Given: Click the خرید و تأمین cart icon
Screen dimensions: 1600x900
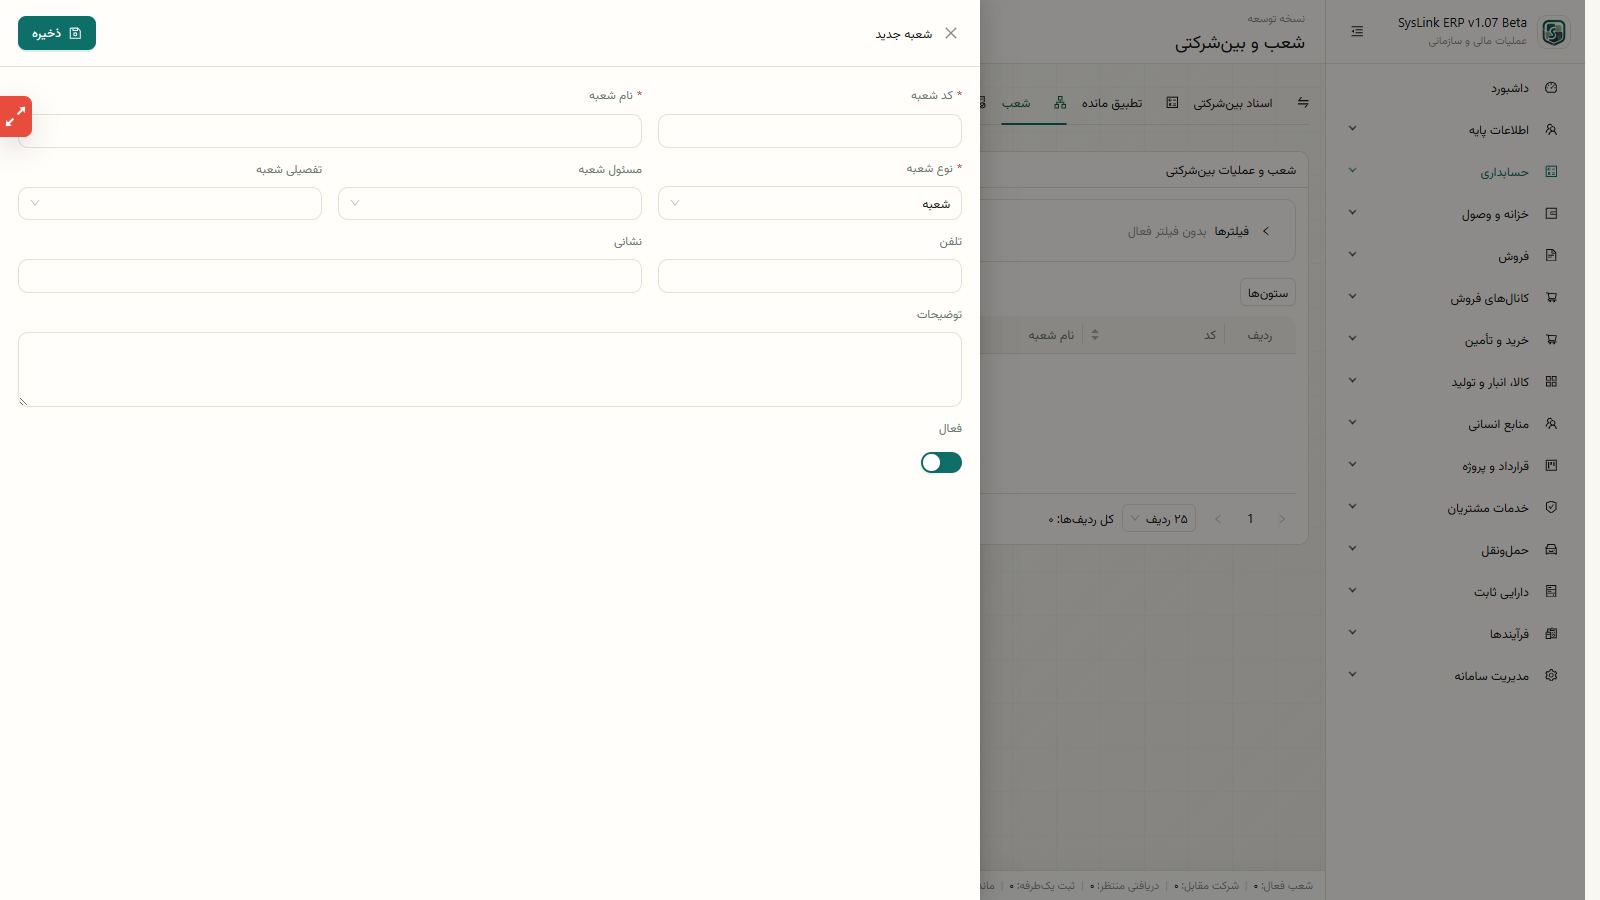Looking at the screenshot, I should (x=1551, y=340).
